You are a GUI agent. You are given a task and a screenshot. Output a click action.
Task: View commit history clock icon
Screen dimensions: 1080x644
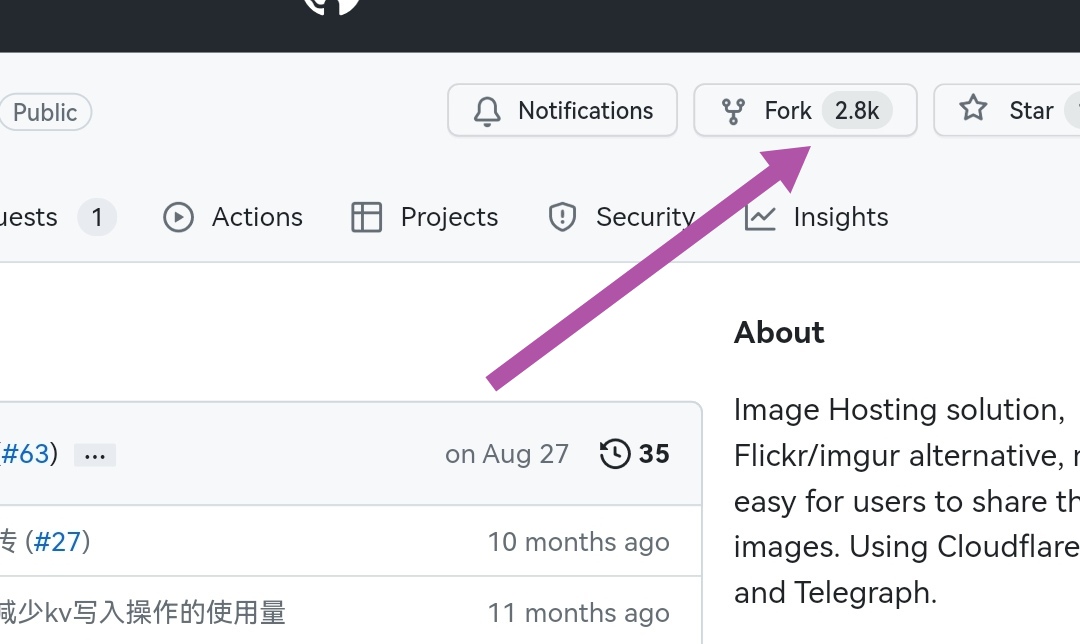615,454
